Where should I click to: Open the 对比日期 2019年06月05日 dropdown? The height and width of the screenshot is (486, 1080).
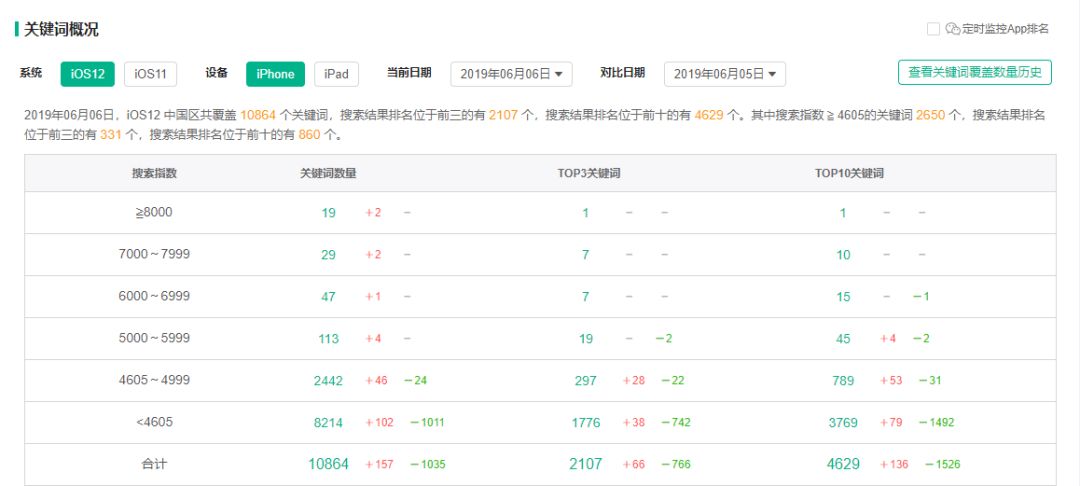pyautogui.click(x=724, y=74)
